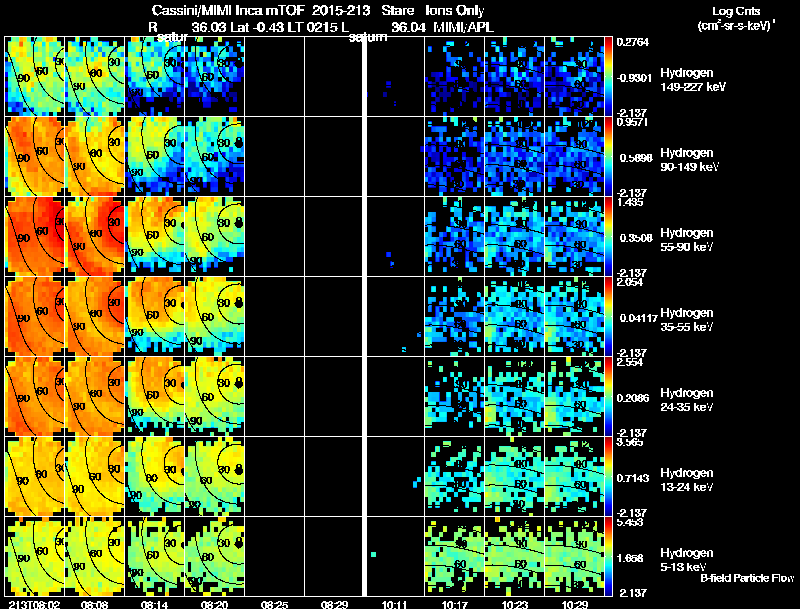Select the 'Hydrogen 35-55 keV' row label
This screenshot has height=609, width=800.
[x=687, y=320]
